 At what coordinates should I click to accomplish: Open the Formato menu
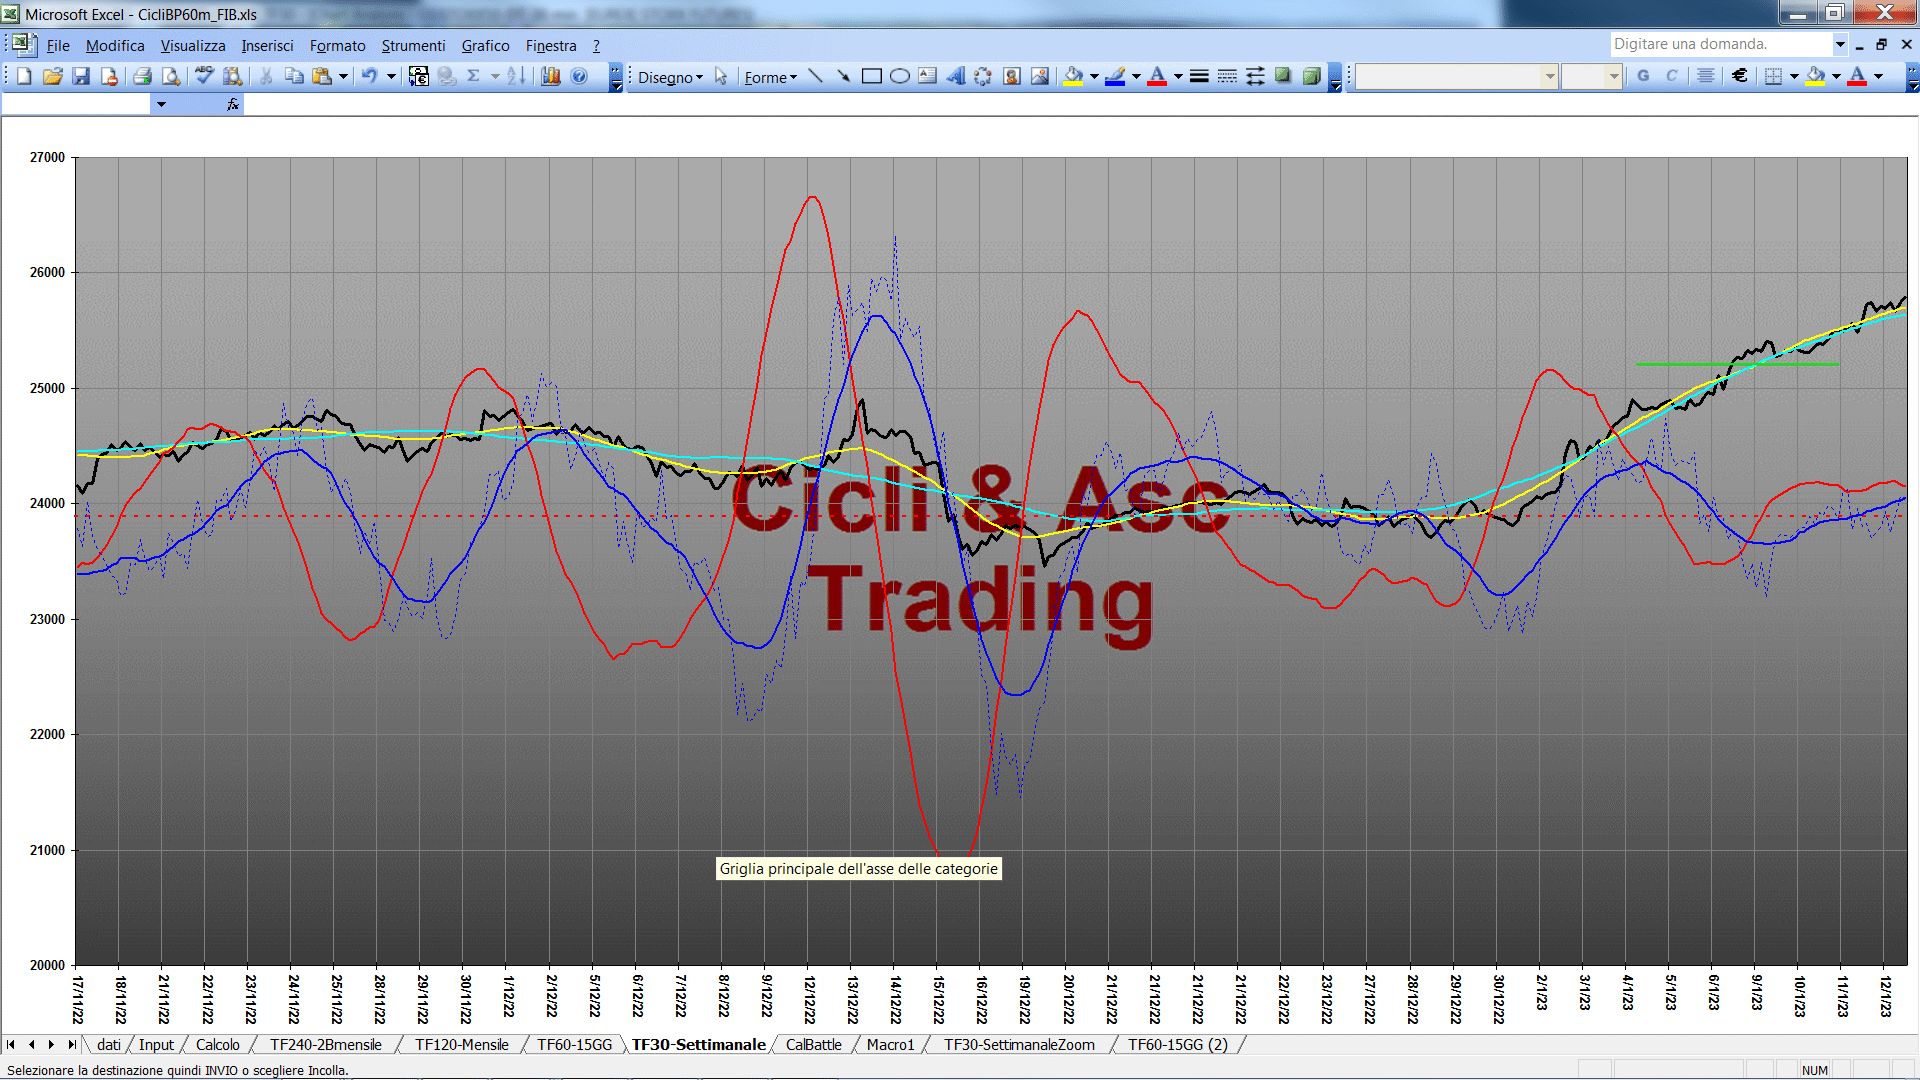click(x=338, y=46)
